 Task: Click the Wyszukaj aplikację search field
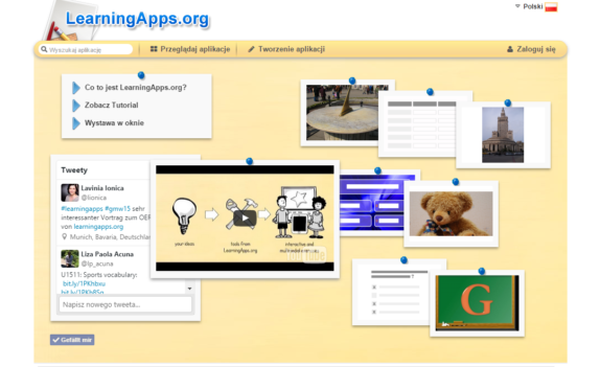(x=86, y=50)
